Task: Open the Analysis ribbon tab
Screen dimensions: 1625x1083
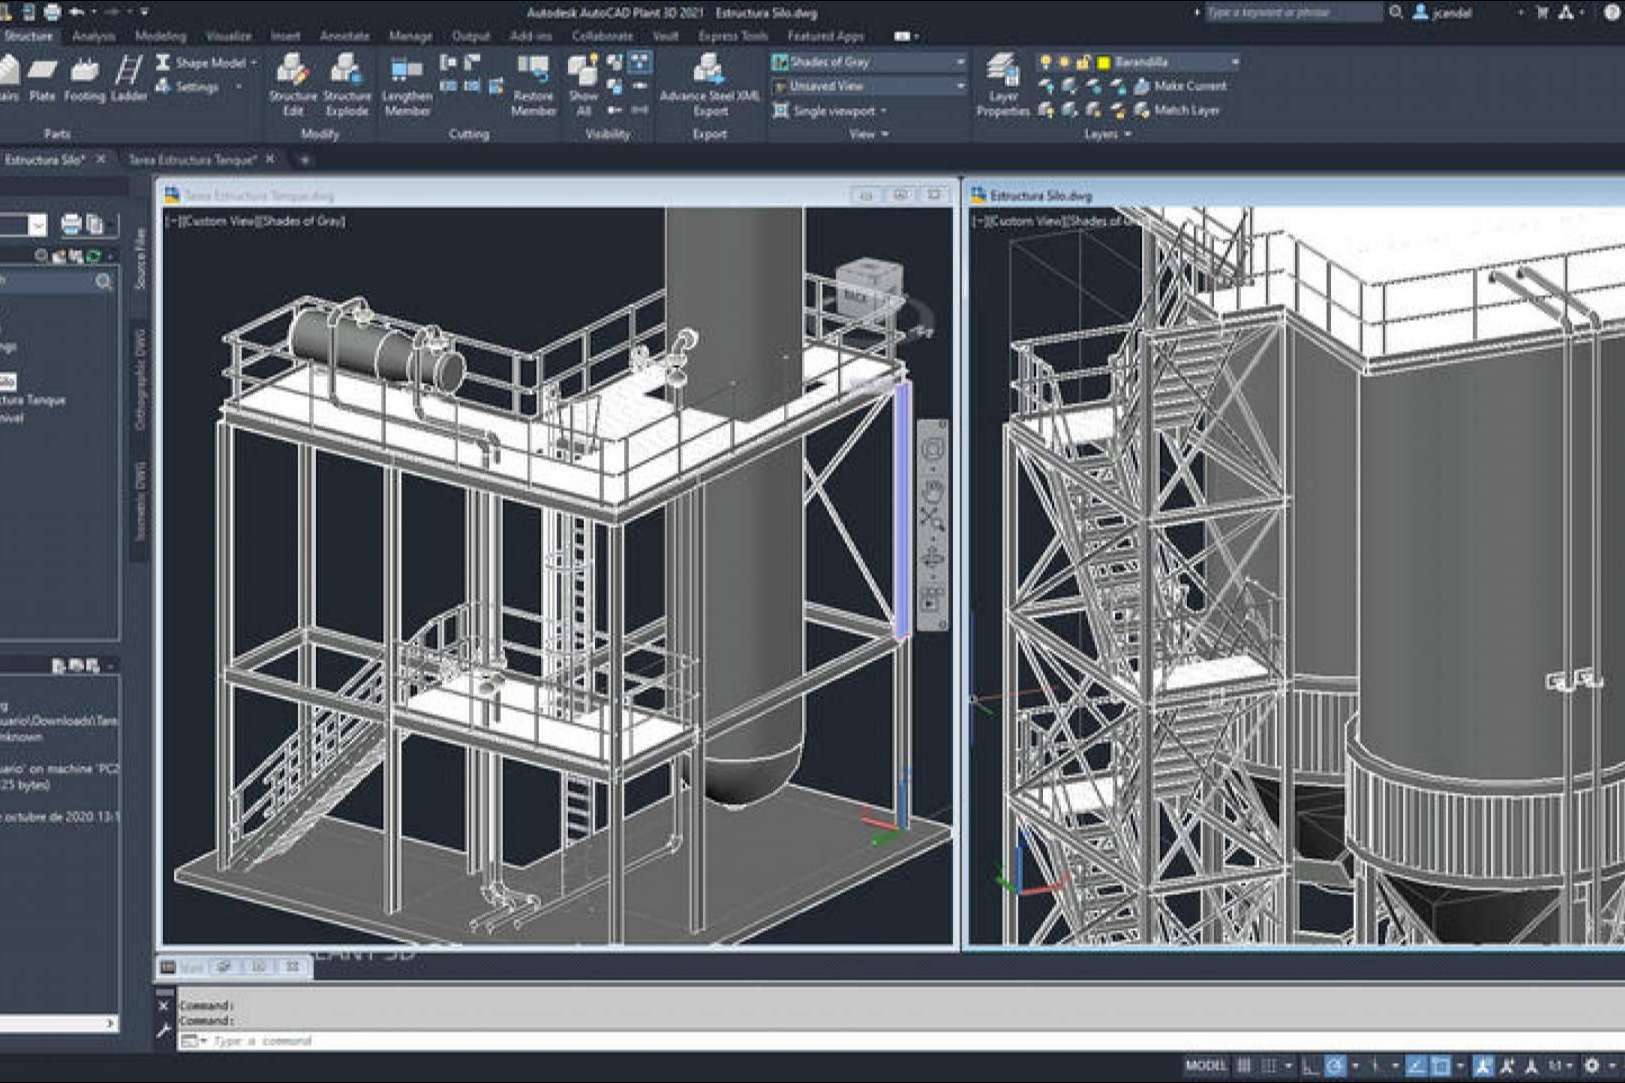Action: (93, 36)
